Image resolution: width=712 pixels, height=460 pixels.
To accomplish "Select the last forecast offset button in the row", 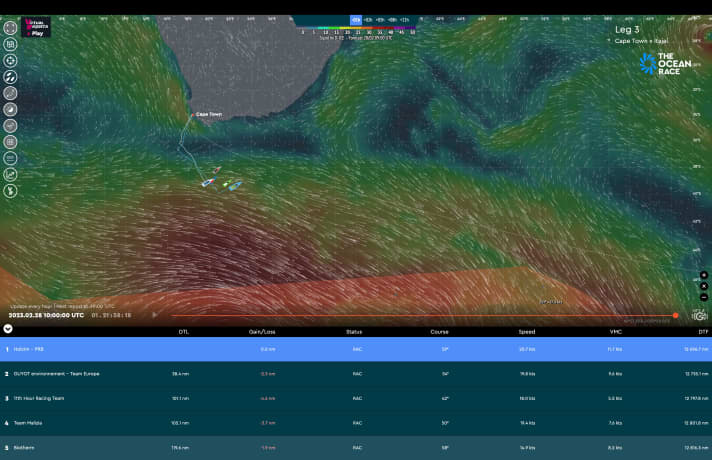I will pos(405,20).
